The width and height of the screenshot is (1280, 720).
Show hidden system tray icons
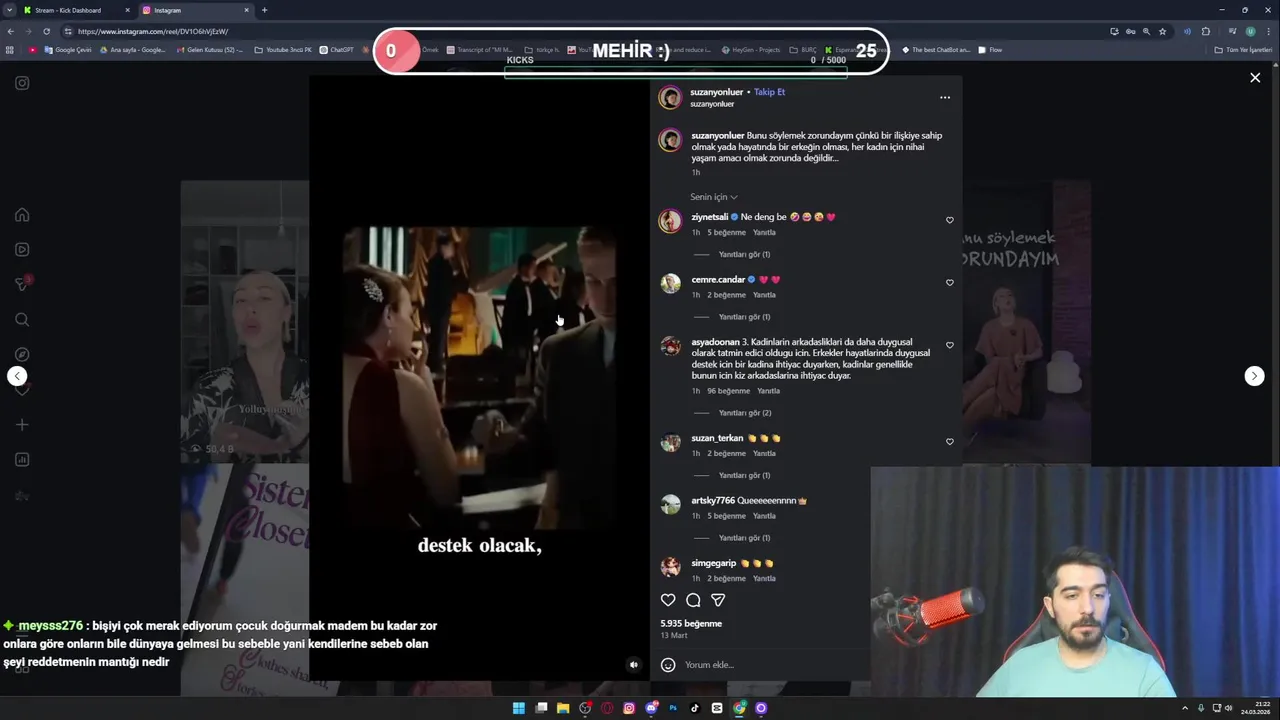(1185, 708)
